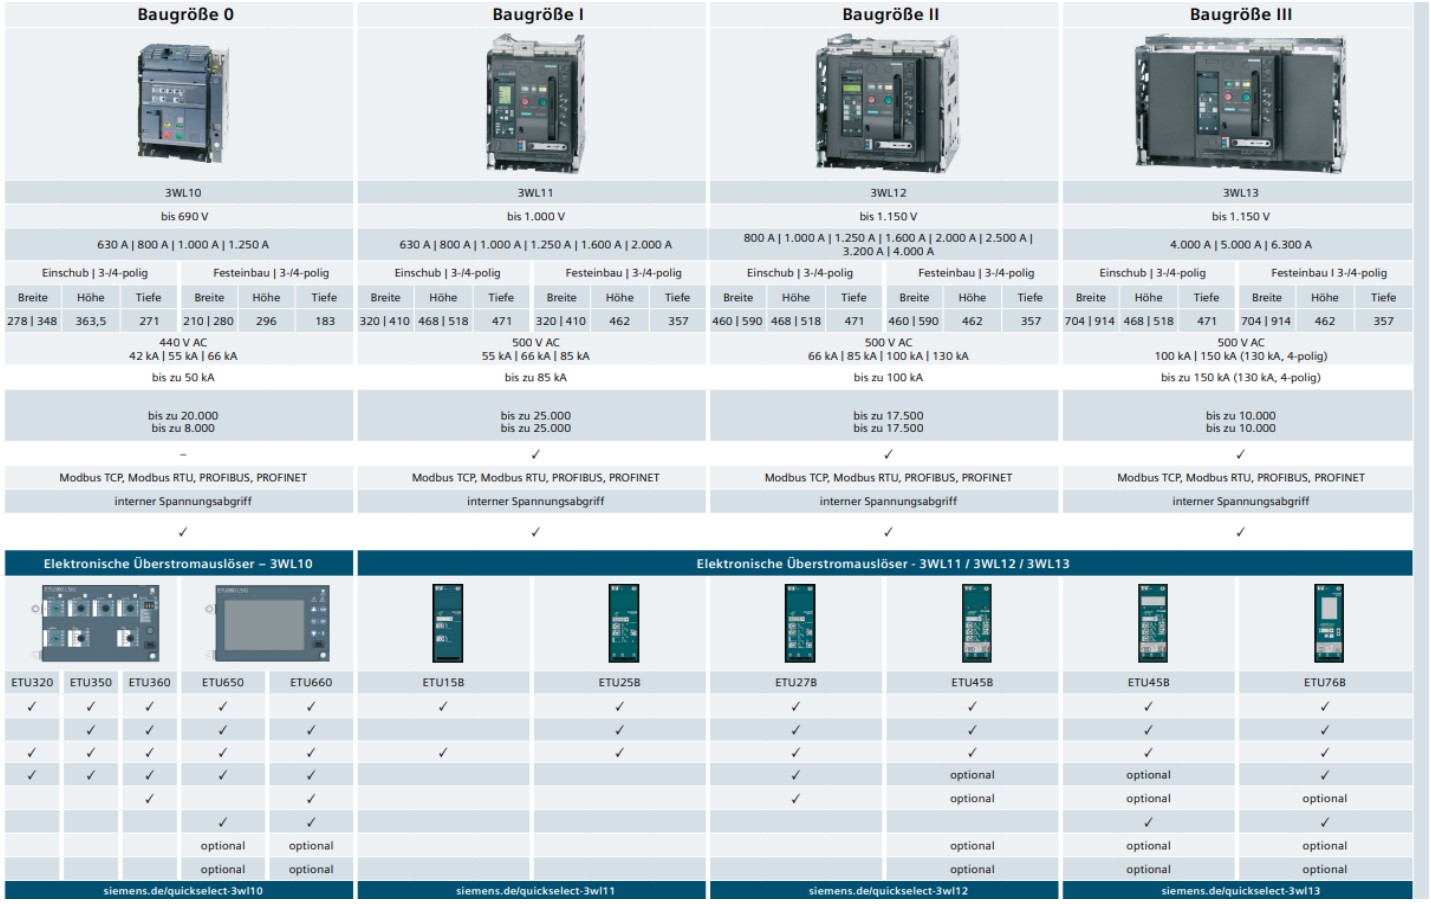Select the 'ETU76B' label
This screenshot has height=904, width=1431.
[1325, 683]
